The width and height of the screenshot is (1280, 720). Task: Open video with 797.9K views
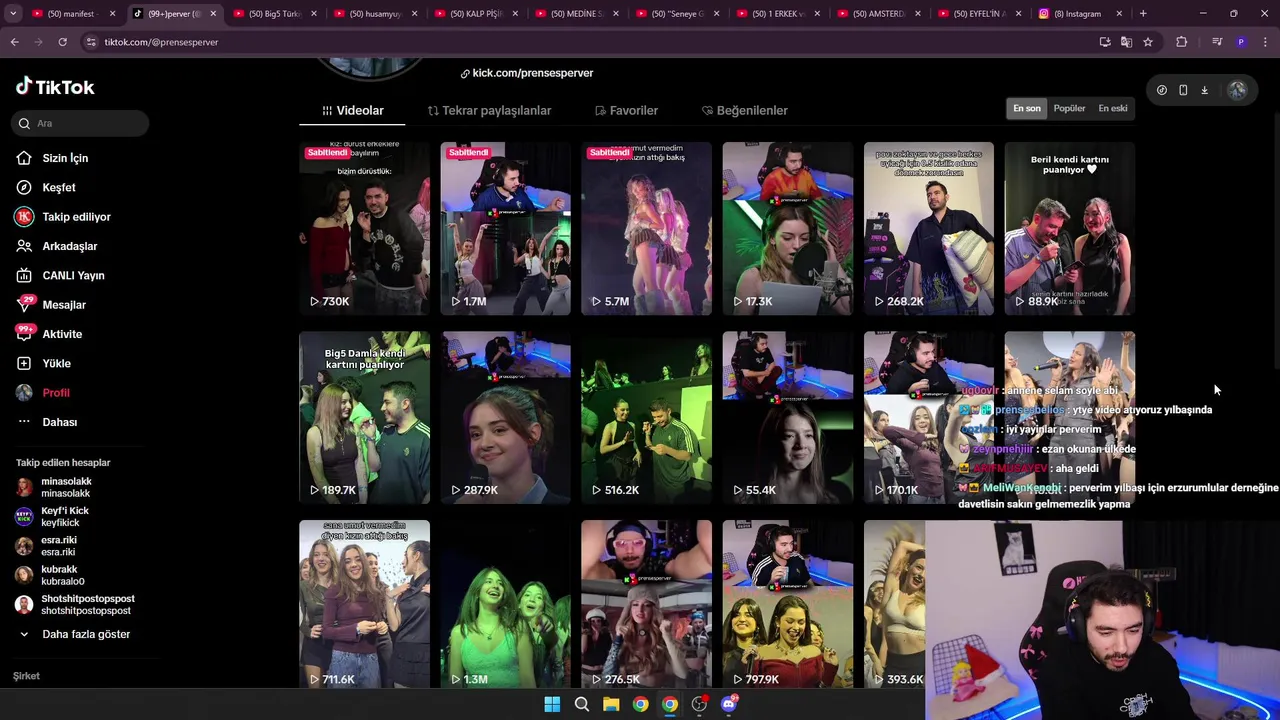[x=787, y=603]
